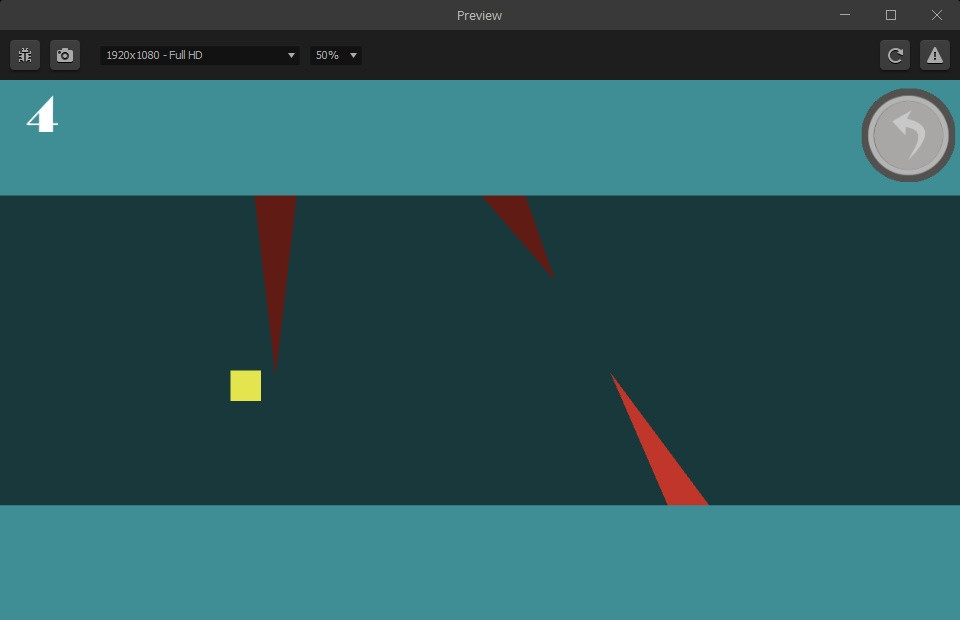Screen dimensions: 960x620
Task: Open the 1920x1080 - Full HD resolution dropdown
Action: point(200,55)
